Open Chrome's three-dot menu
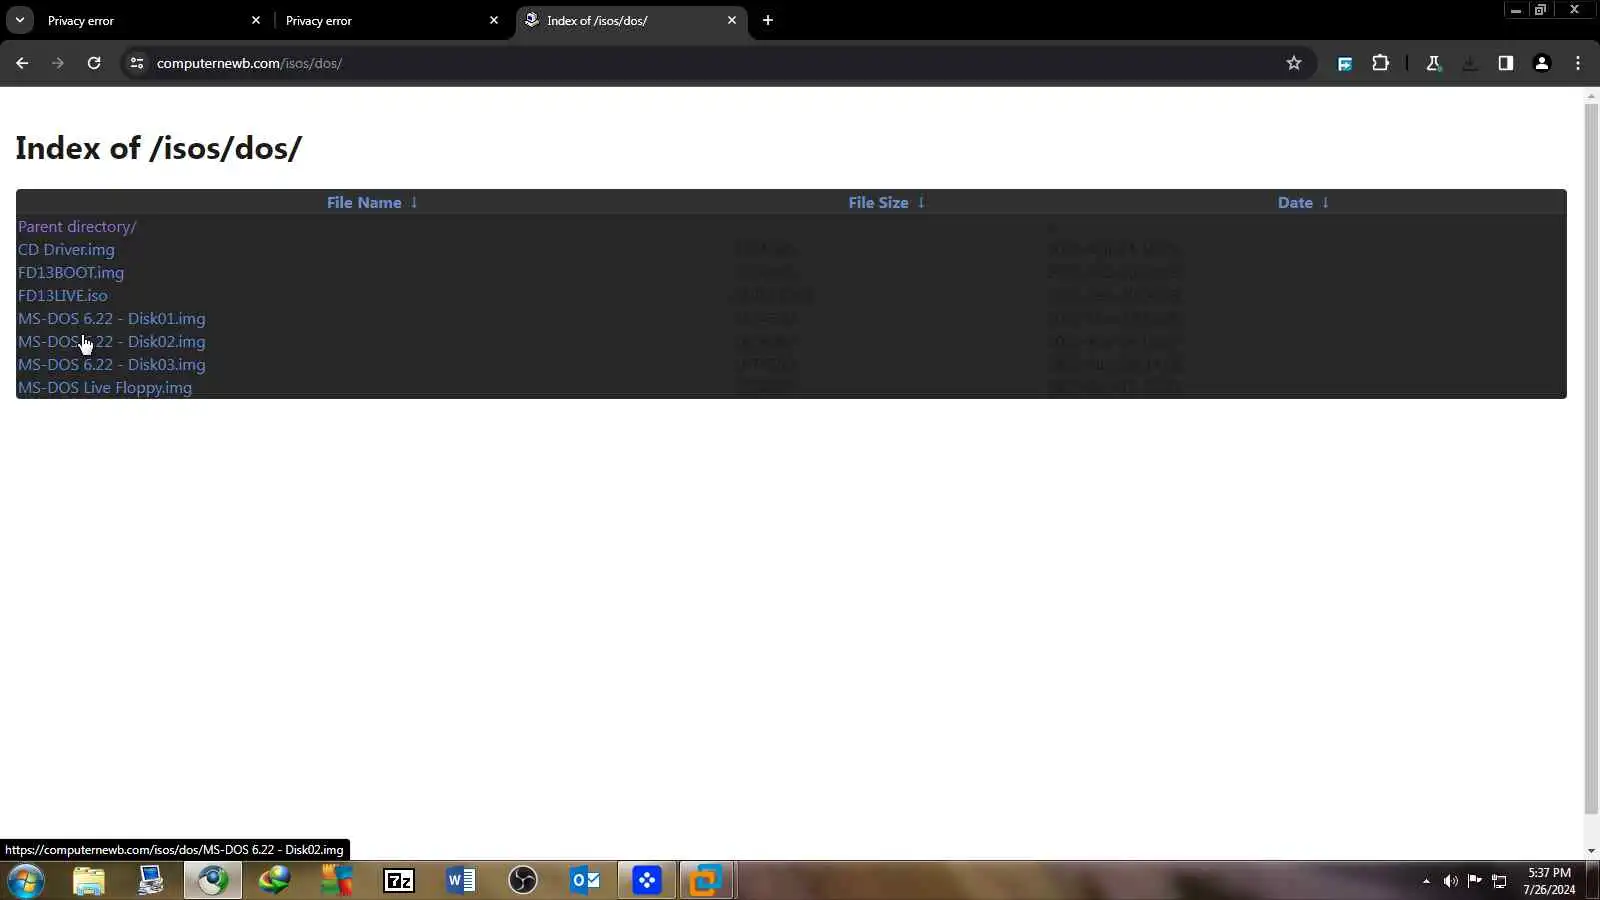The height and width of the screenshot is (900, 1600). 1578,63
